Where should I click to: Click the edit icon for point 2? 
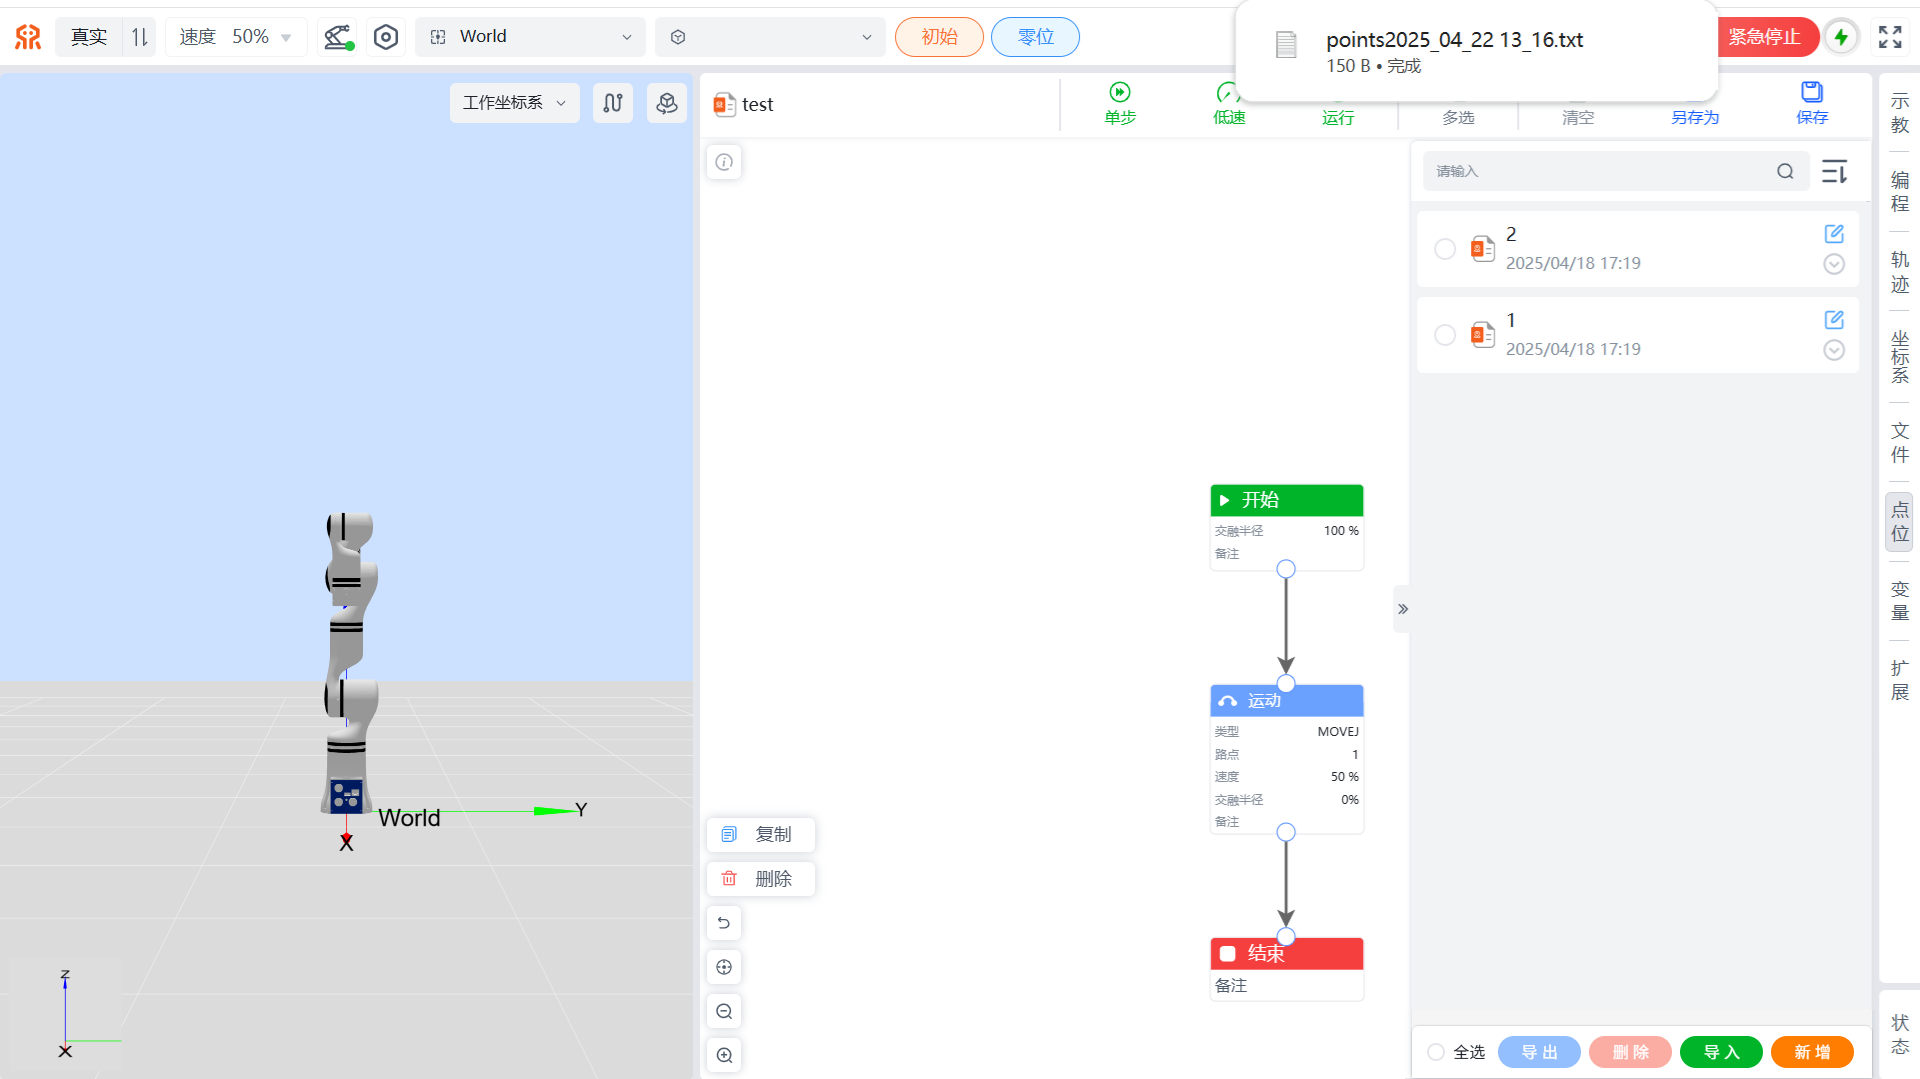1833,234
